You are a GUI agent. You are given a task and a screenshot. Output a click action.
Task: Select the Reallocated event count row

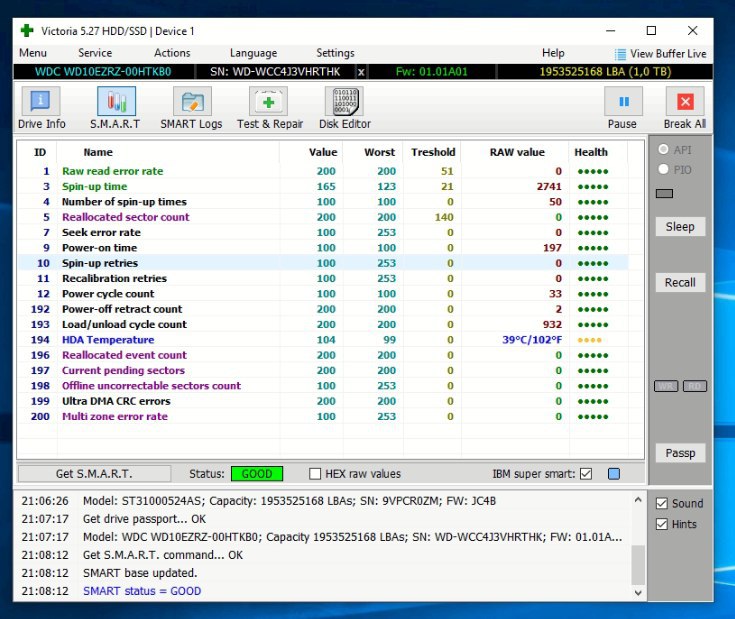tap(323, 355)
